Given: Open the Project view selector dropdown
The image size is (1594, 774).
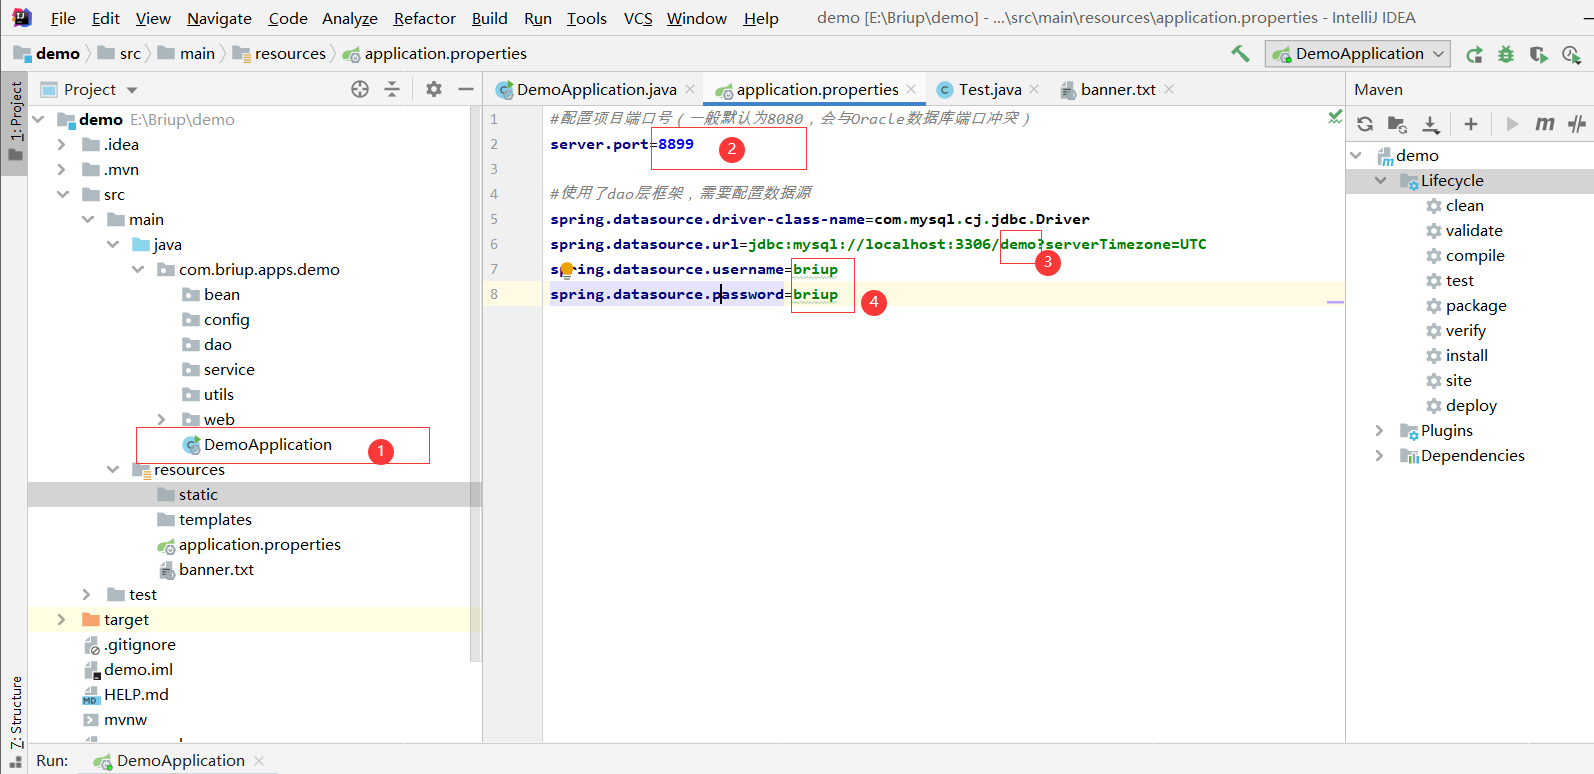Looking at the screenshot, I should (100, 89).
